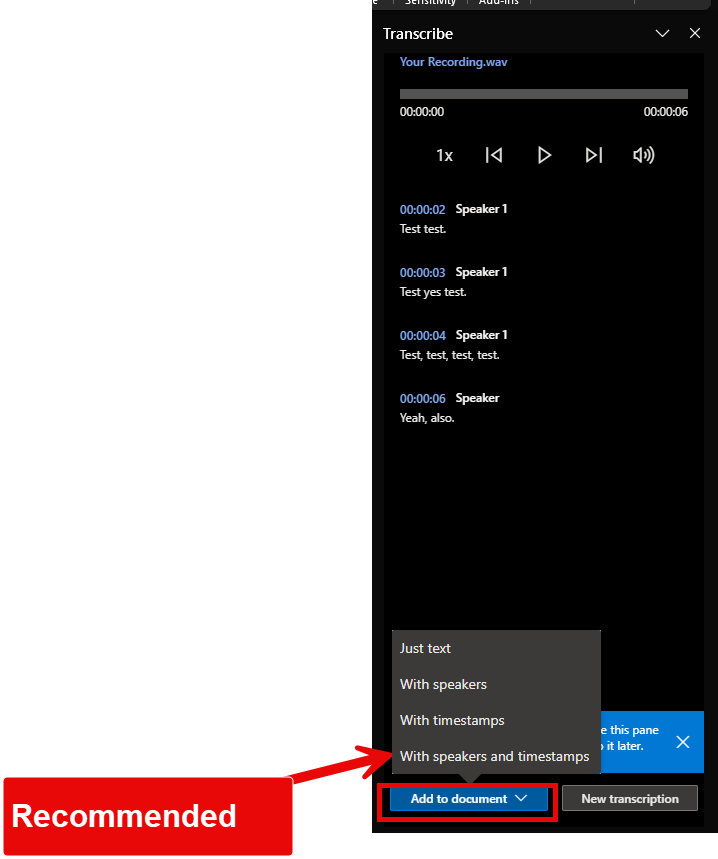Select With speakers and timestamps

(x=494, y=756)
